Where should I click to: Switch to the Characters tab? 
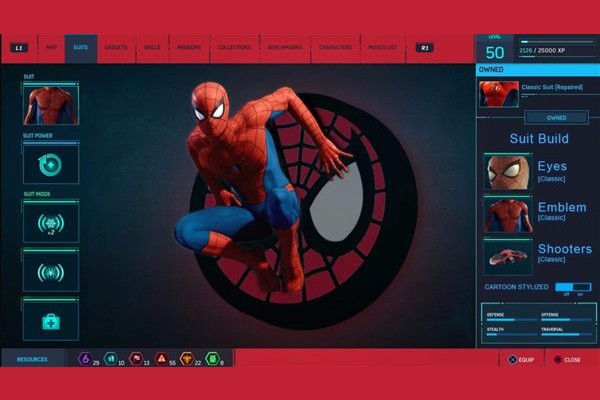[335, 47]
